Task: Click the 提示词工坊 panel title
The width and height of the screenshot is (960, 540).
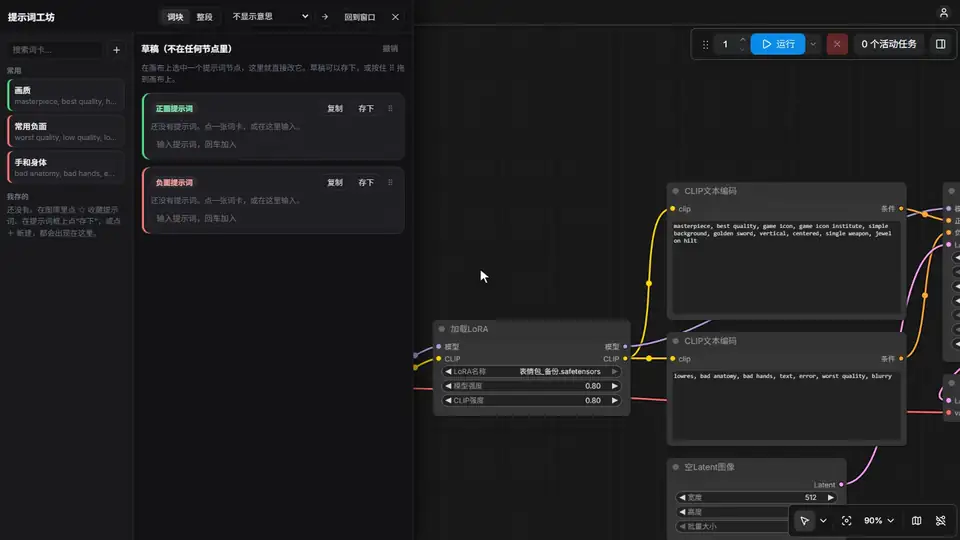Action: coord(31,17)
